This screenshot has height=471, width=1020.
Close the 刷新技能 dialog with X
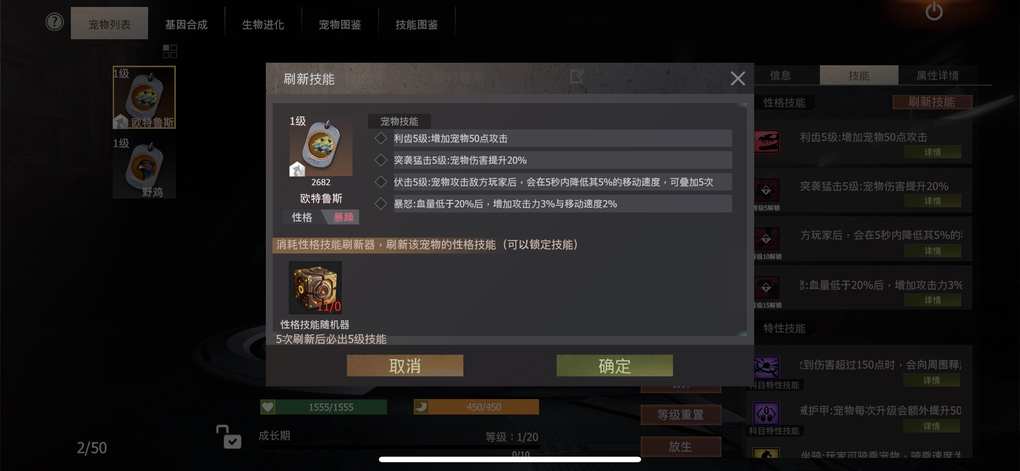click(738, 79)
